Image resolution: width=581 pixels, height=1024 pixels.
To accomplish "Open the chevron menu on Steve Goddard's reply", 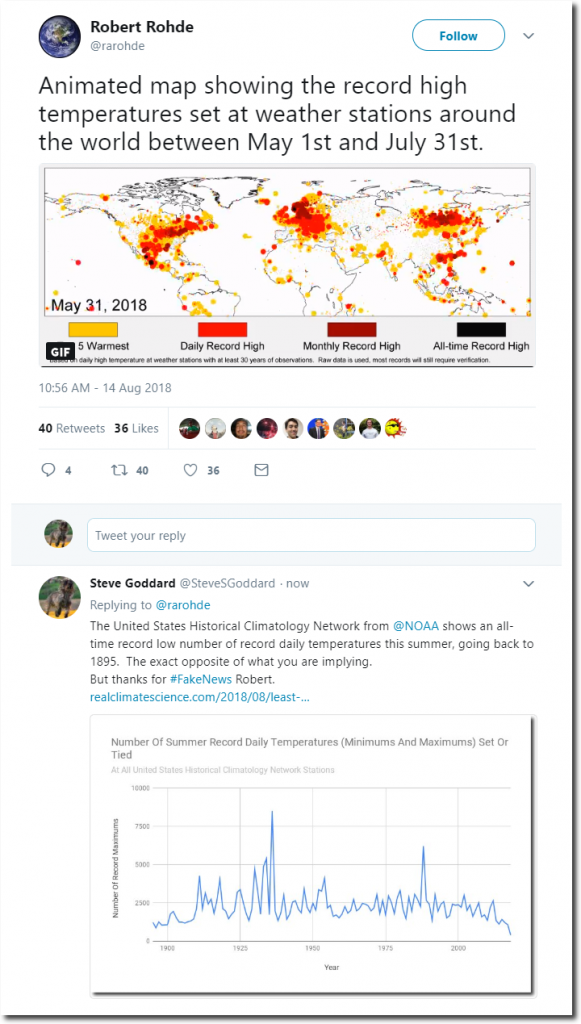I will click(529, 583).
